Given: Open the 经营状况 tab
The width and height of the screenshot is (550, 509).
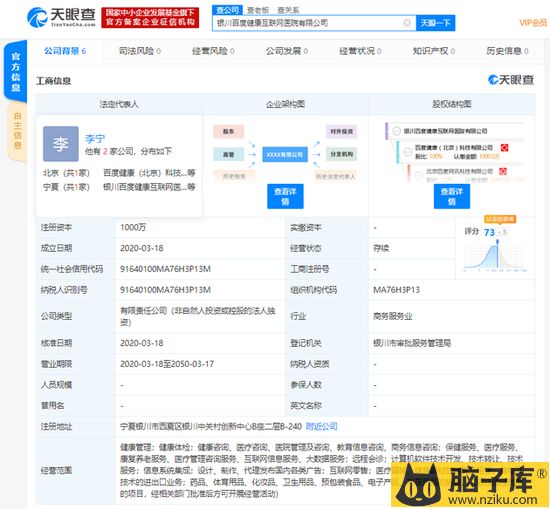Looking at the screenshot, I should (x=360, y=51).
